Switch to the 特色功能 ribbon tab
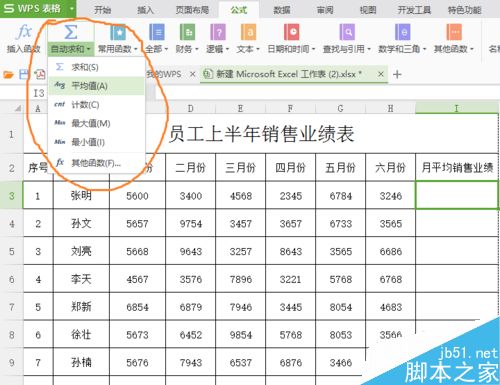The width and height of the screenshot is (500, 385). tap(465, 10)
